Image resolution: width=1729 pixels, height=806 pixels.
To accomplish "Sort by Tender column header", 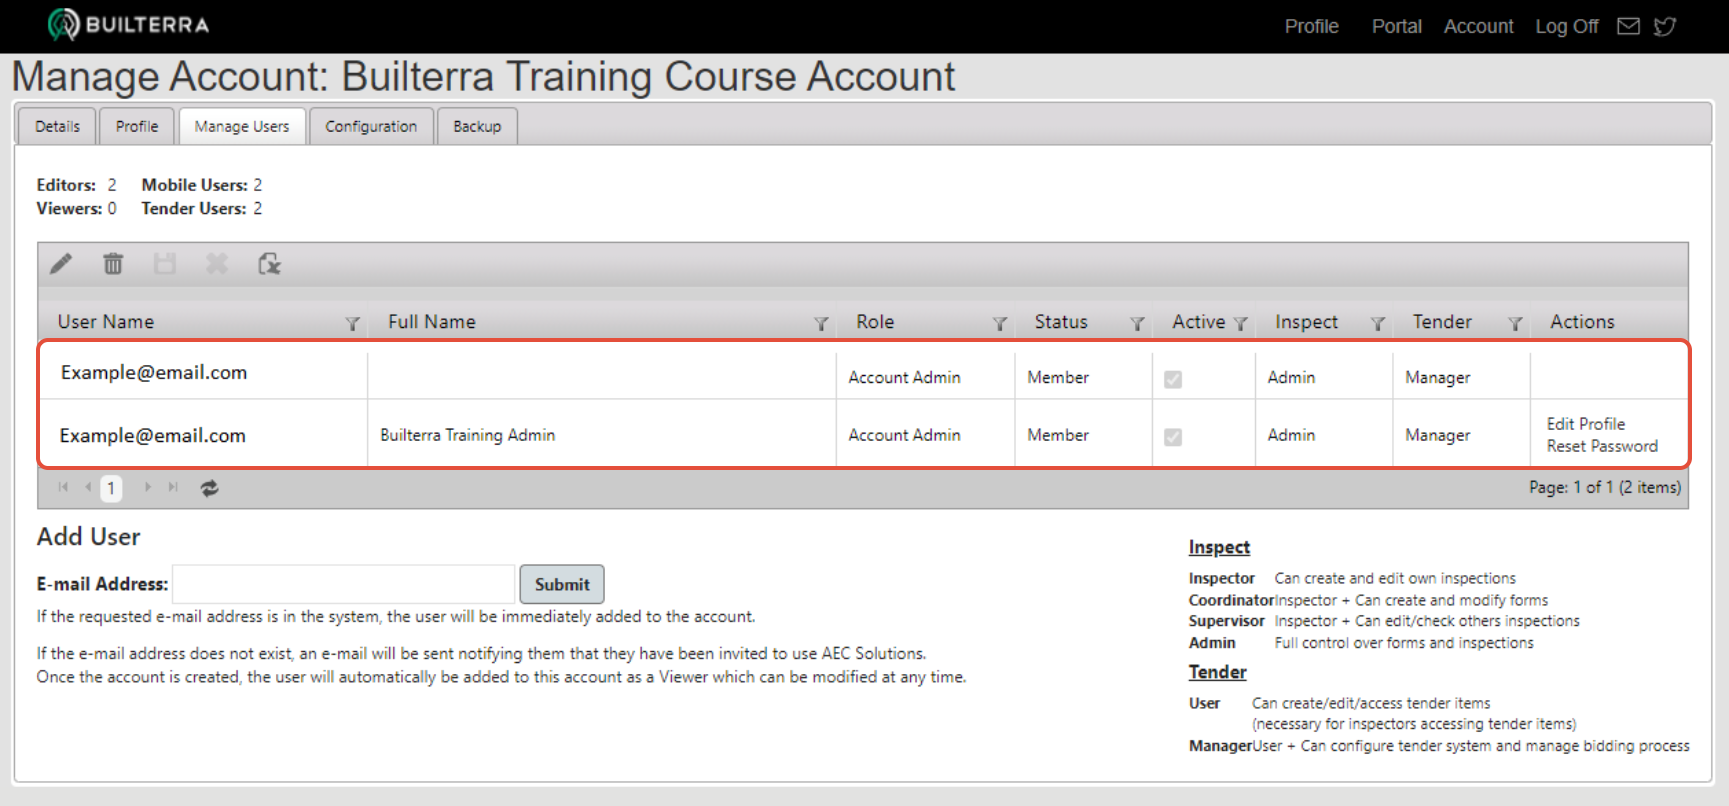I will 1442,322.
